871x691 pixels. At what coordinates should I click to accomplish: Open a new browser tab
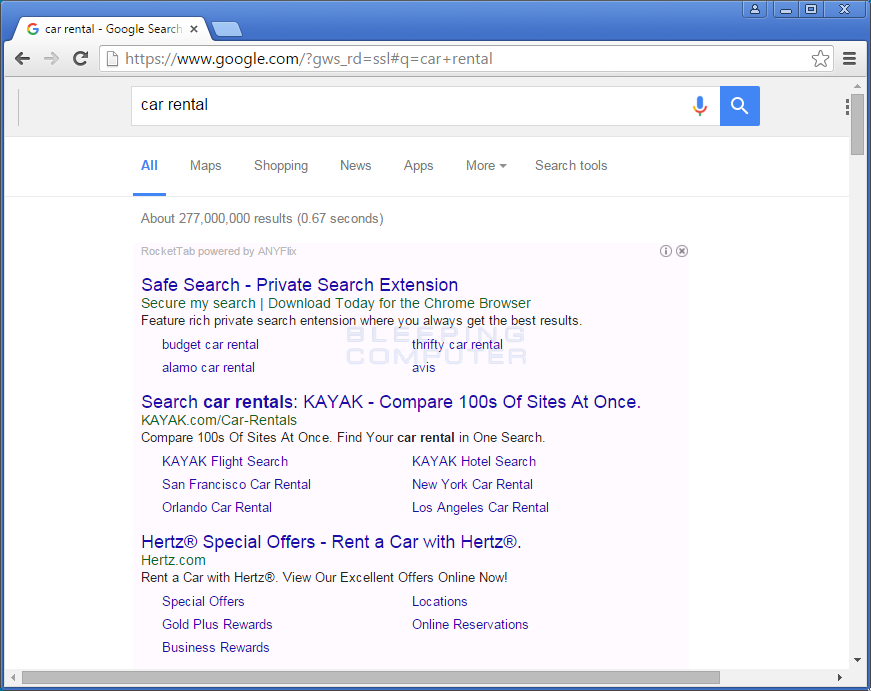(227, 29)
